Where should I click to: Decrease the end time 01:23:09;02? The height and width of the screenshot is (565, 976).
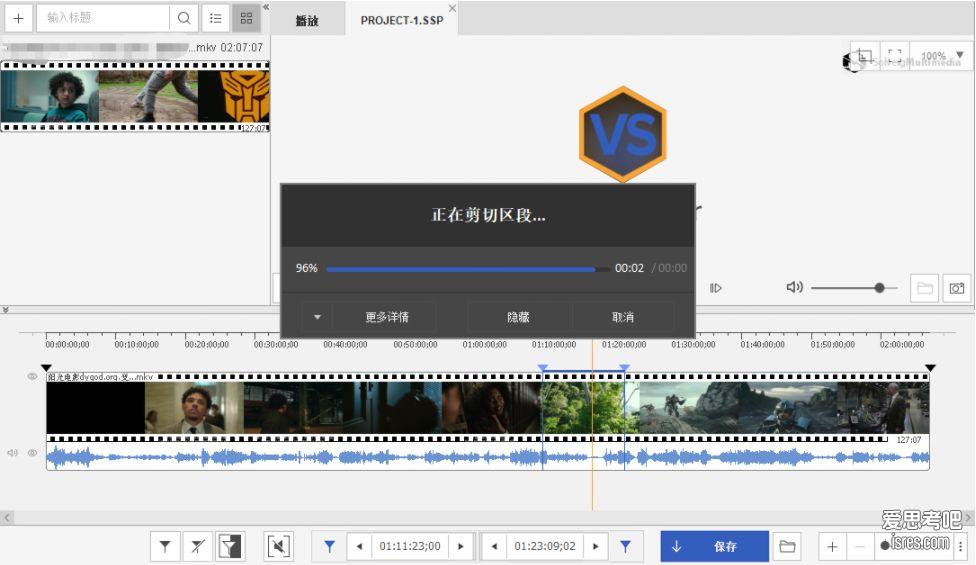click(494, 546)
